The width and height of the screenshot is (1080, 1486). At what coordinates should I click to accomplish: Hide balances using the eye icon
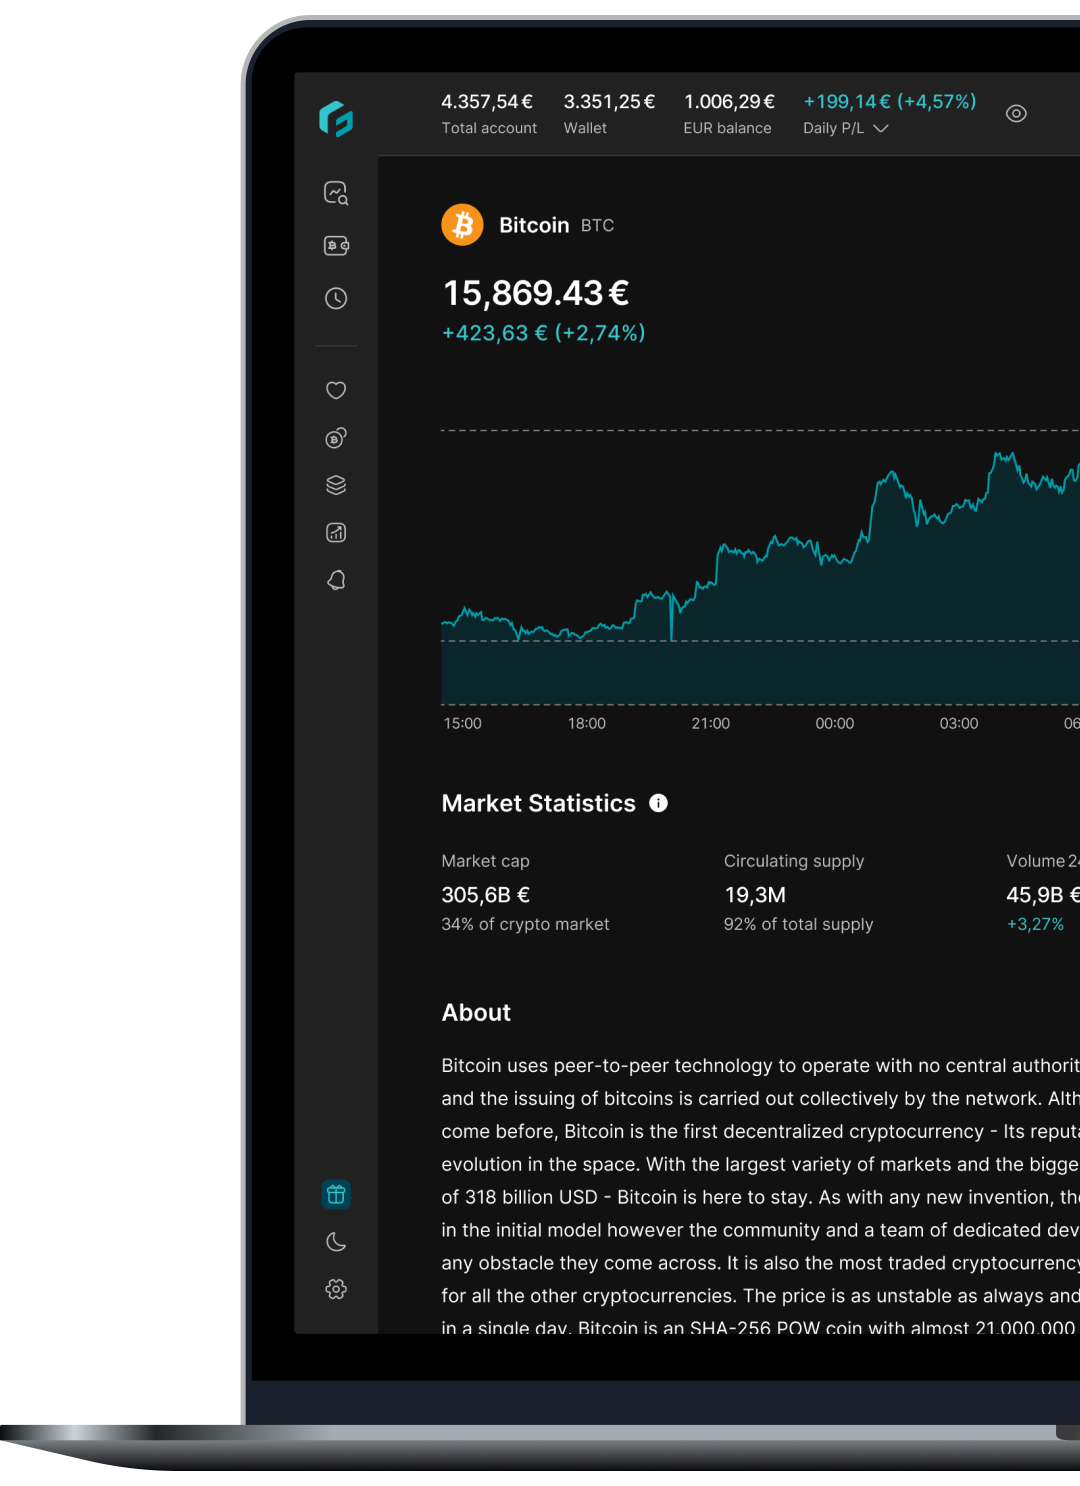click(x=1016, y=114)
